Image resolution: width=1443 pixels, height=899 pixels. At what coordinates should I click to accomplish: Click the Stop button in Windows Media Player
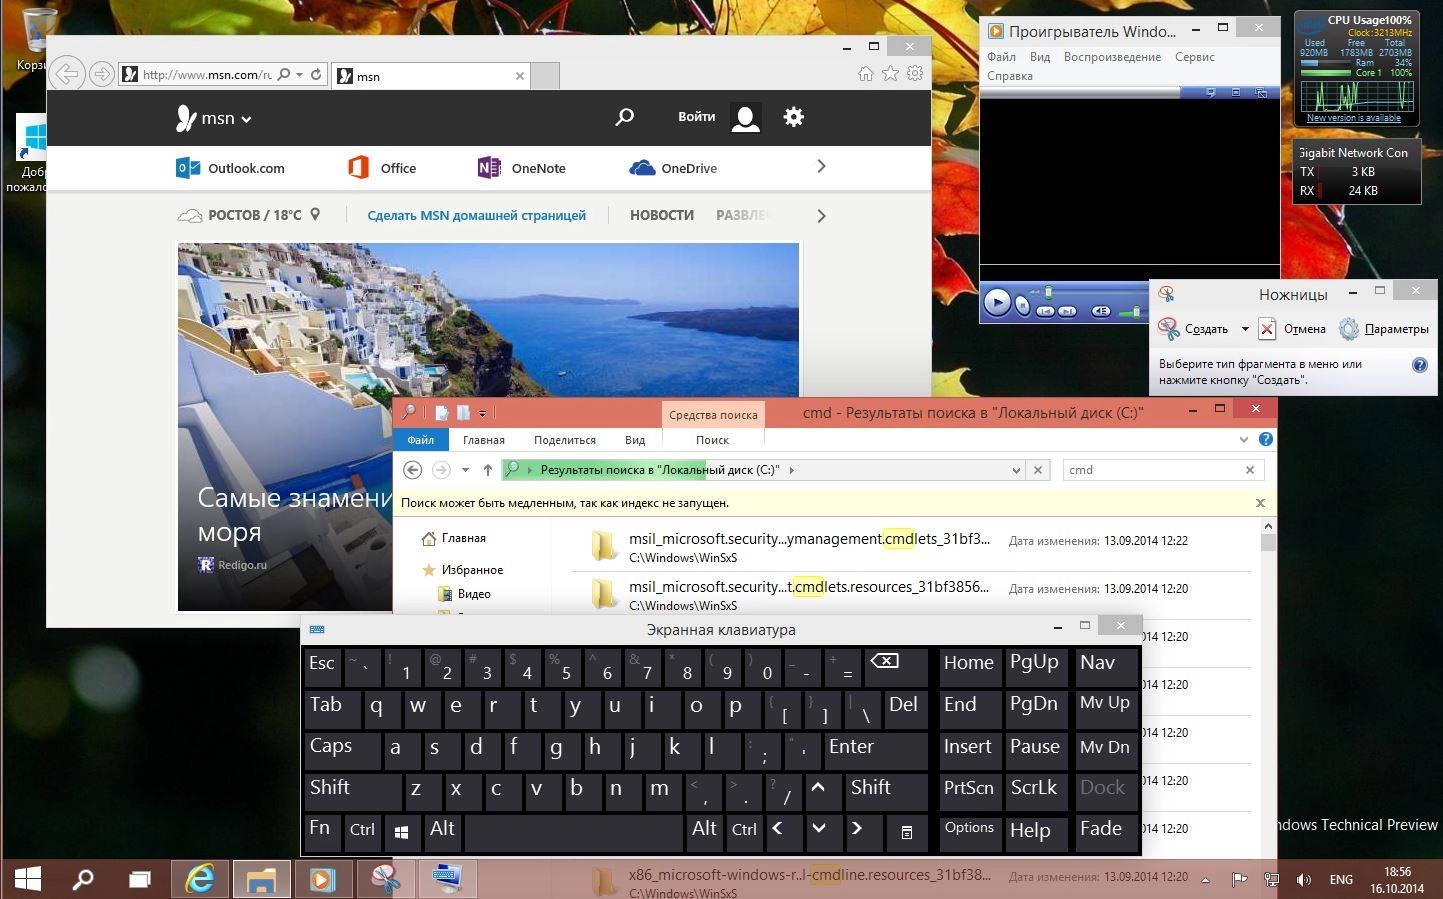(1022, 305)
